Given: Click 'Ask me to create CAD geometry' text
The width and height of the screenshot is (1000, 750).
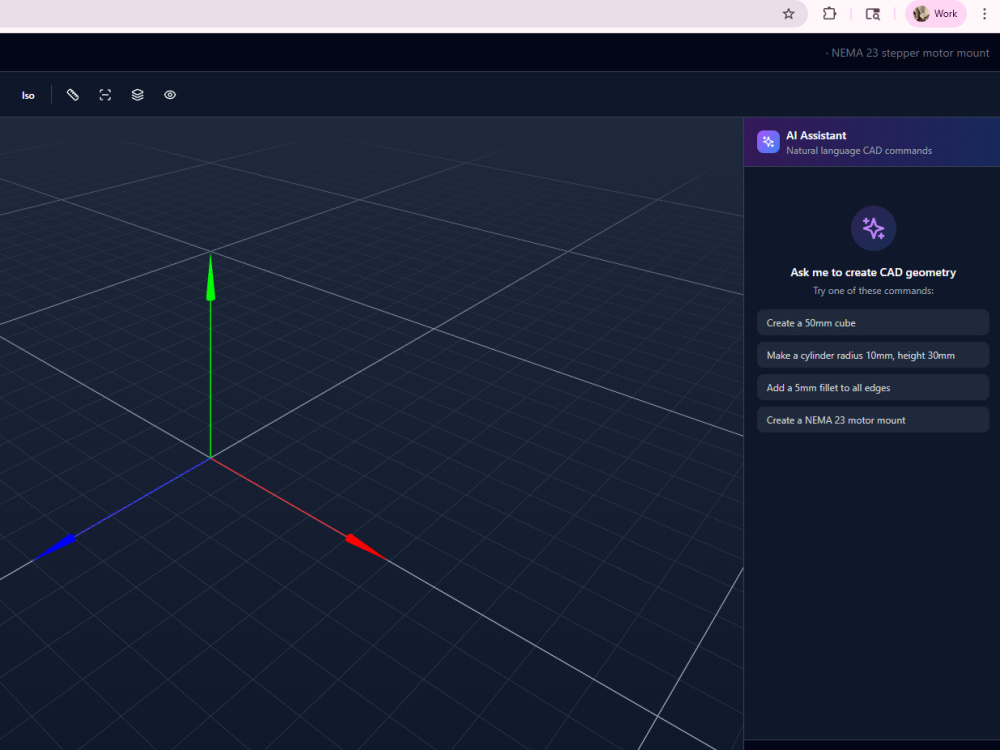Looking at the screenshot, I should point(873,272).
